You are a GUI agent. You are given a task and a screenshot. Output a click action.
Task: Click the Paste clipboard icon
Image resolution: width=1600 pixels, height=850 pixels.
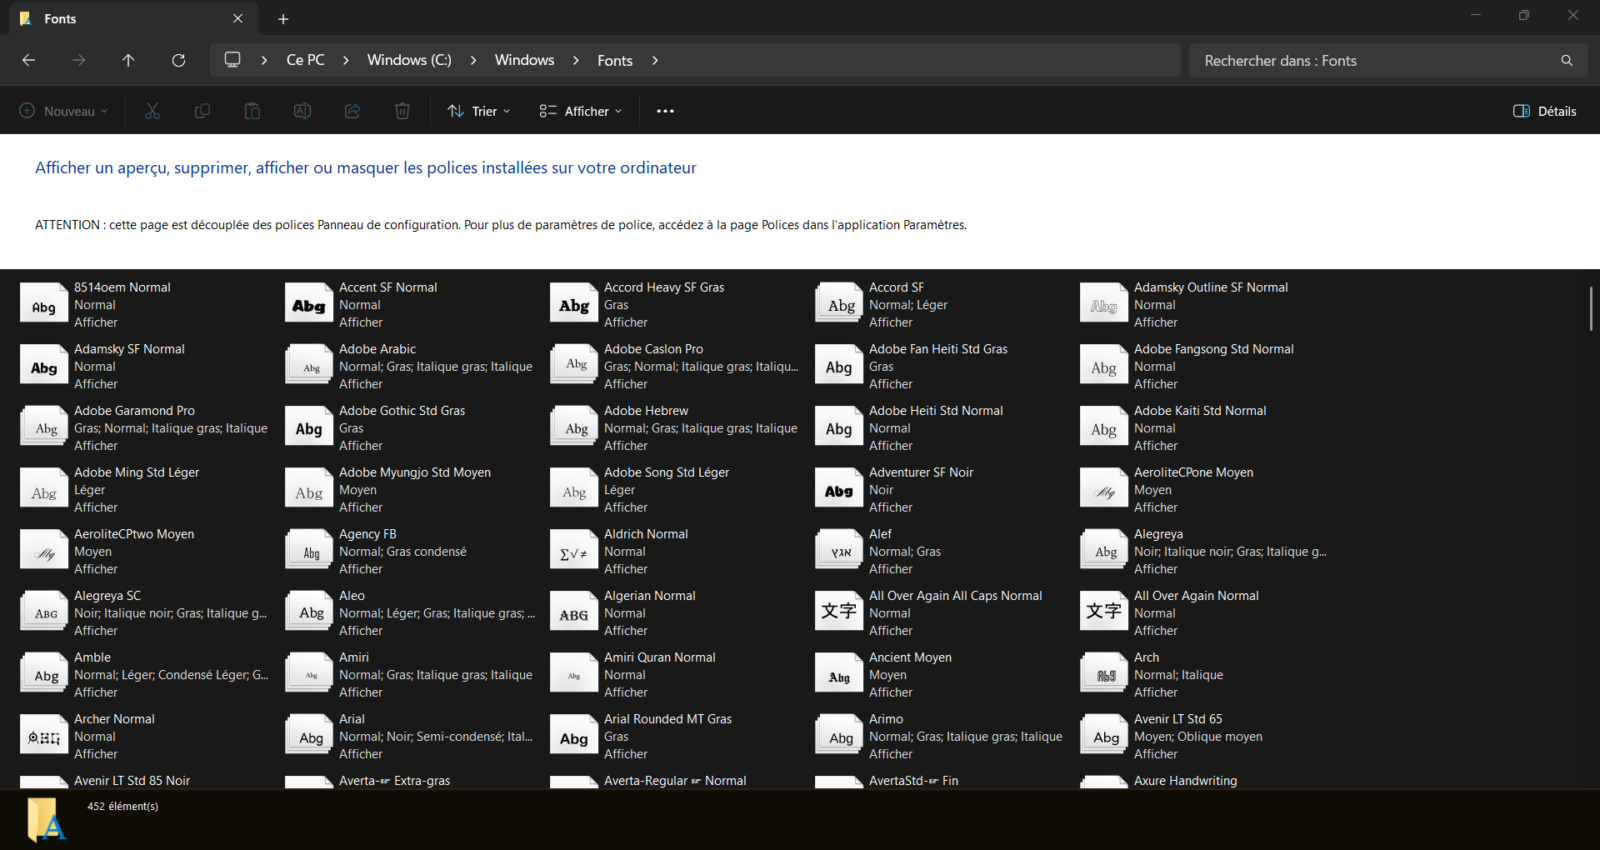[252, 111]
